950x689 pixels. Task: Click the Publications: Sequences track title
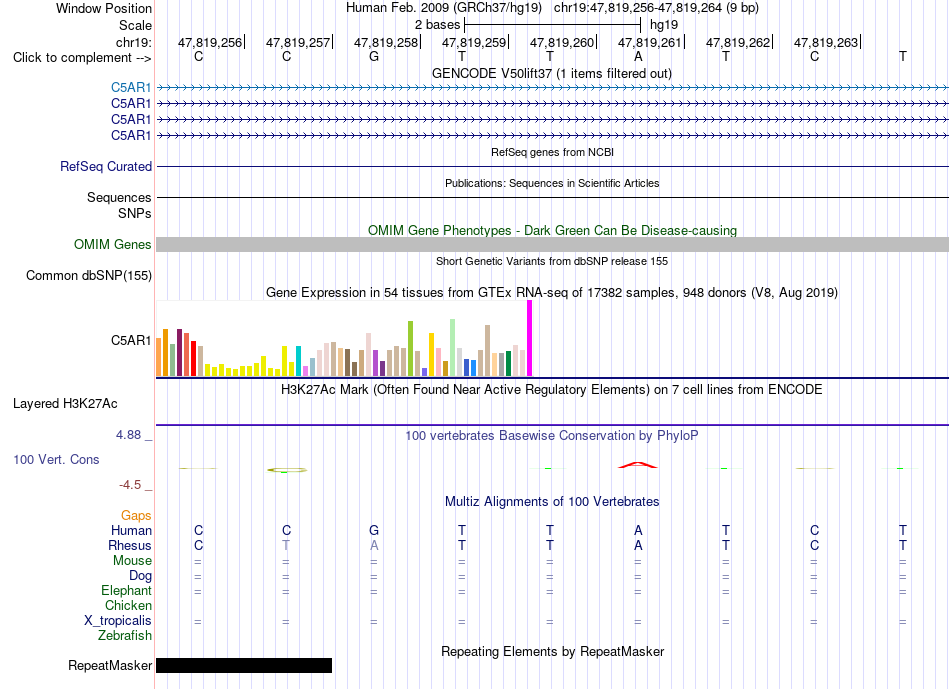(x=552, y=183)
